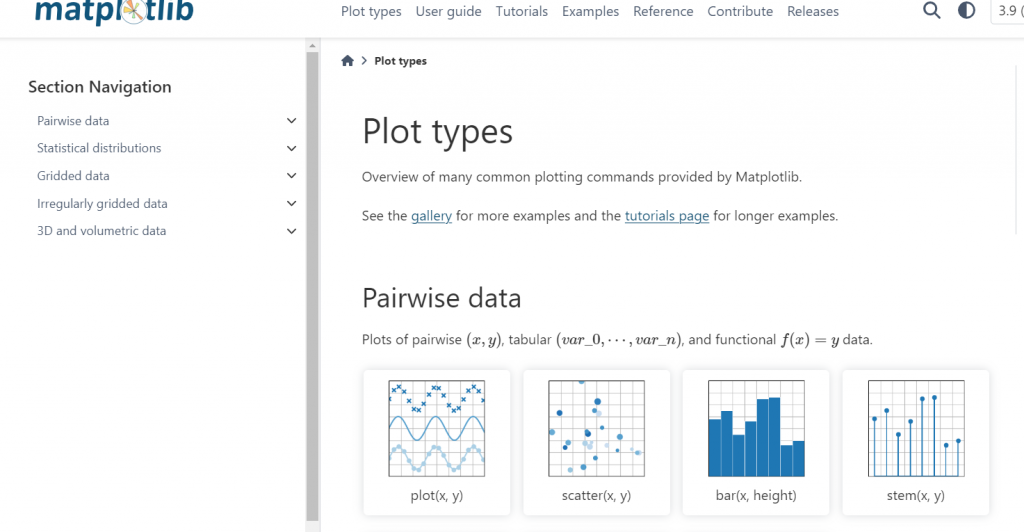Expand the Gridded data chevron
The height and width of the screenshot is (532, 1024).
[x=291, y=176]
